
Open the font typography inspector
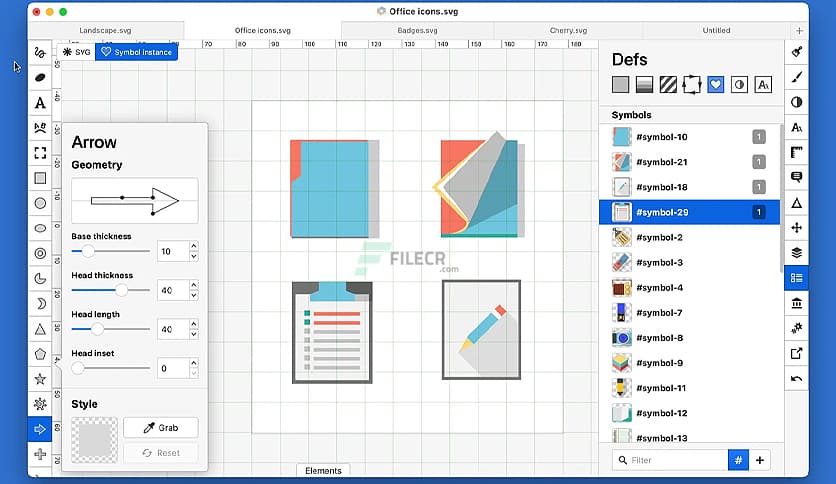[797, 127]
